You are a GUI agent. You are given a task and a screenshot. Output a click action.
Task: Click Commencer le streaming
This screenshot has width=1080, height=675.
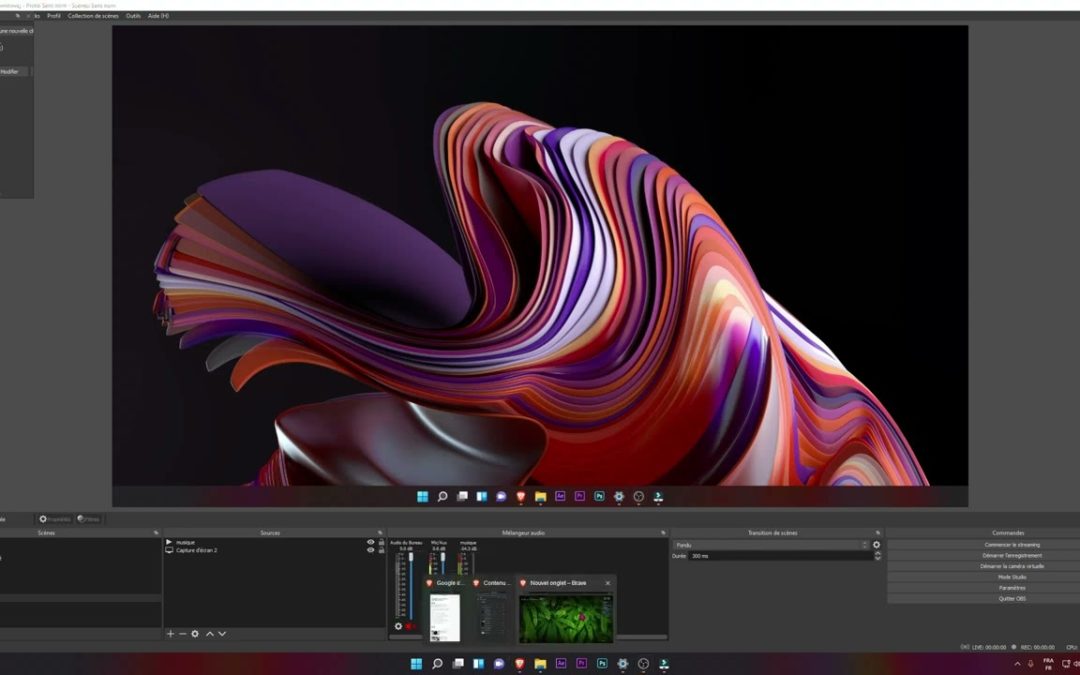[x=1012, y=545]
